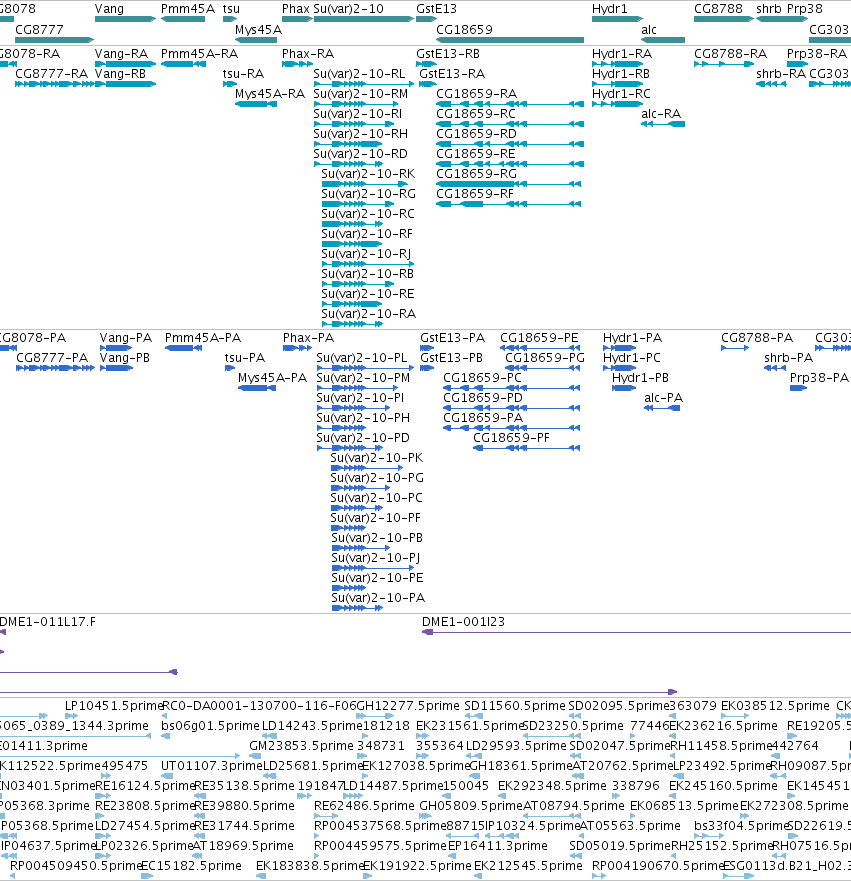Open the CG8777 gene feature

pyautogui.click(x=54, y=40)
